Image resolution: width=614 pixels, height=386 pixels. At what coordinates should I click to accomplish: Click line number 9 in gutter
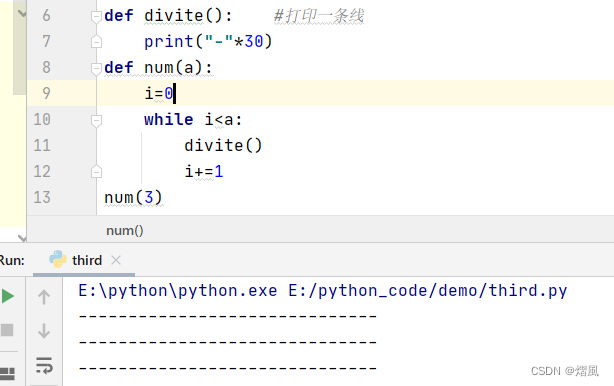pos(46,94)
